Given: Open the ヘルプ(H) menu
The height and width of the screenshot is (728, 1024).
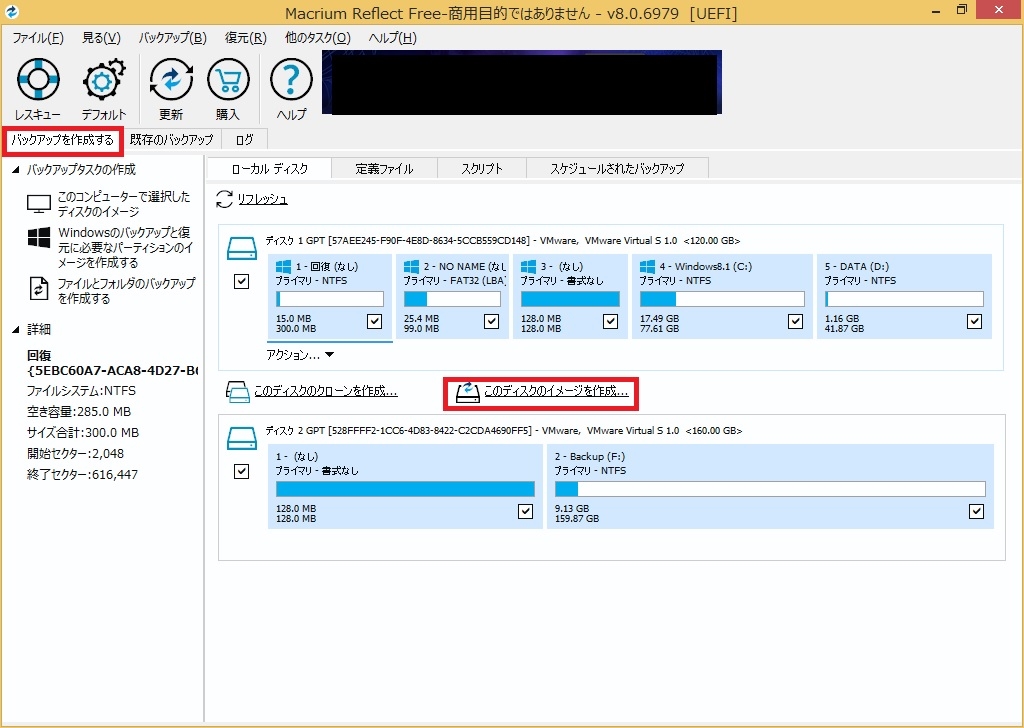Looking at the screenshot, I should [x=392, y=38].
